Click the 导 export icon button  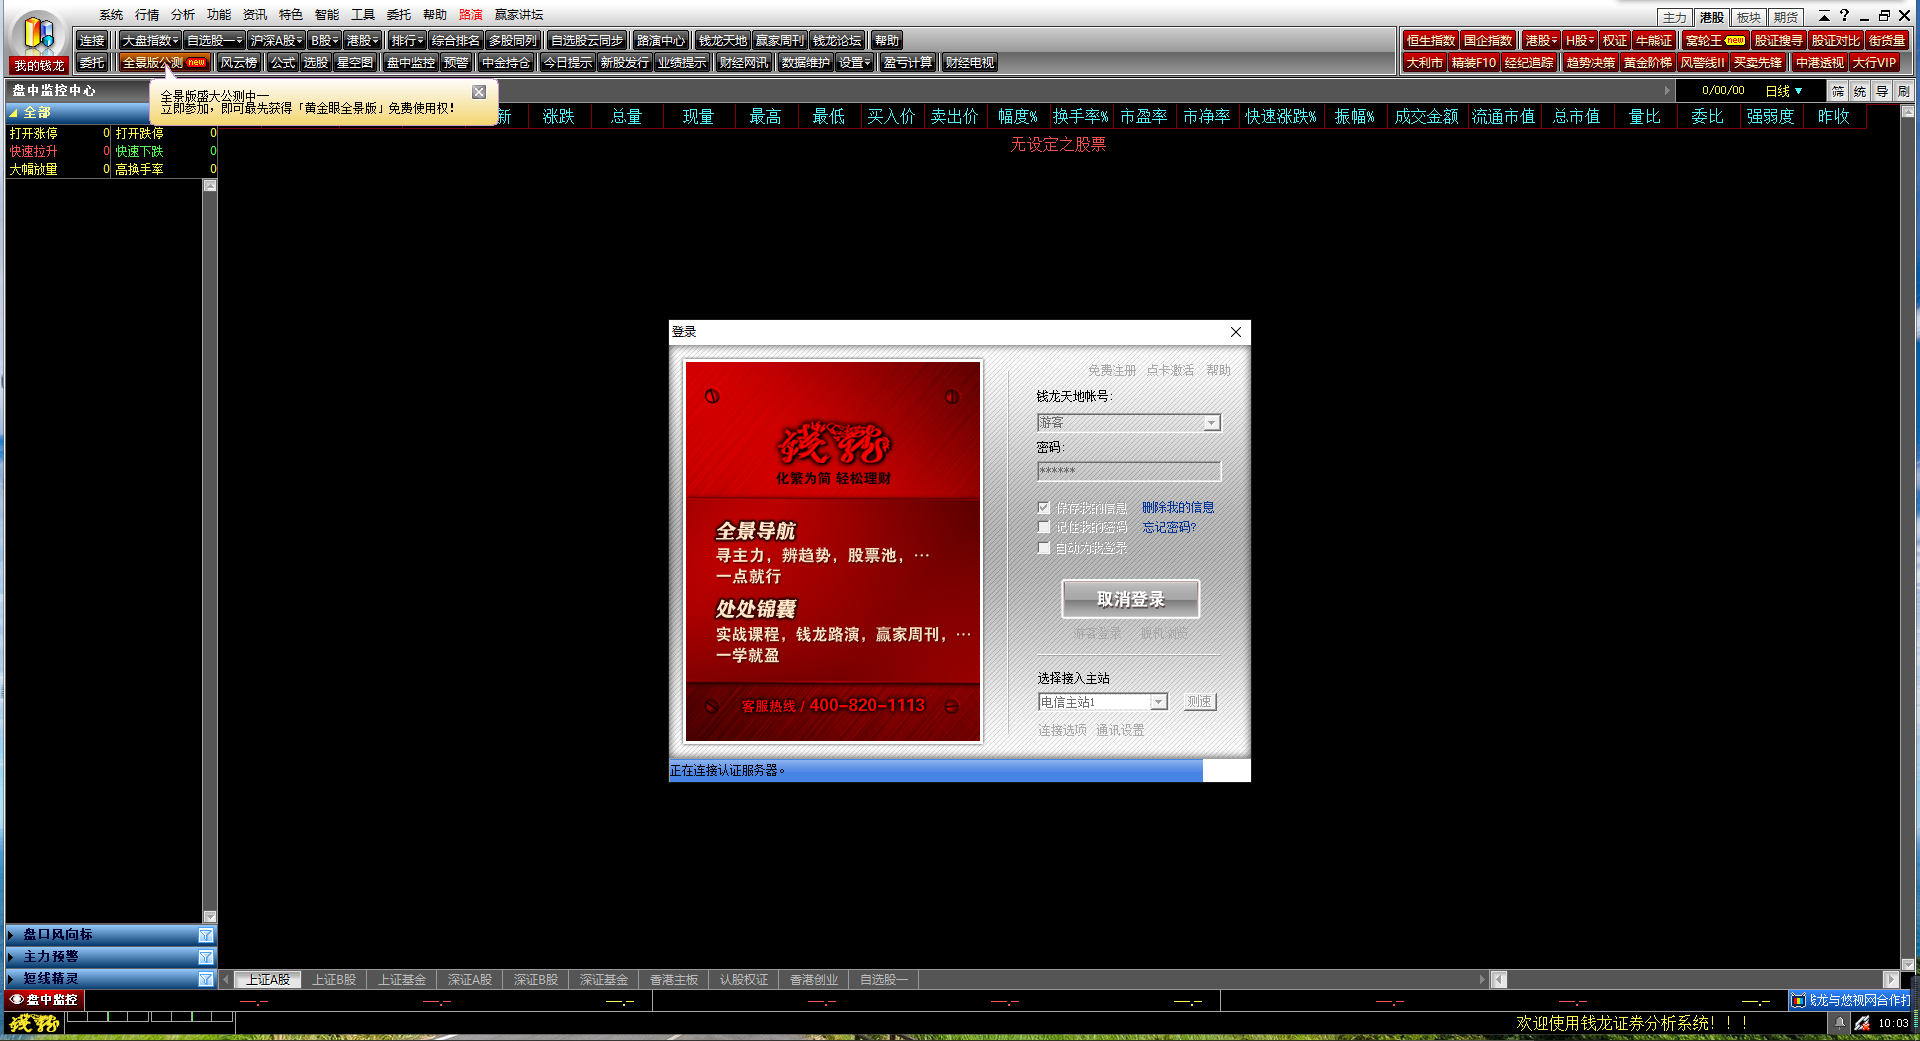(x=1882, y=91)
